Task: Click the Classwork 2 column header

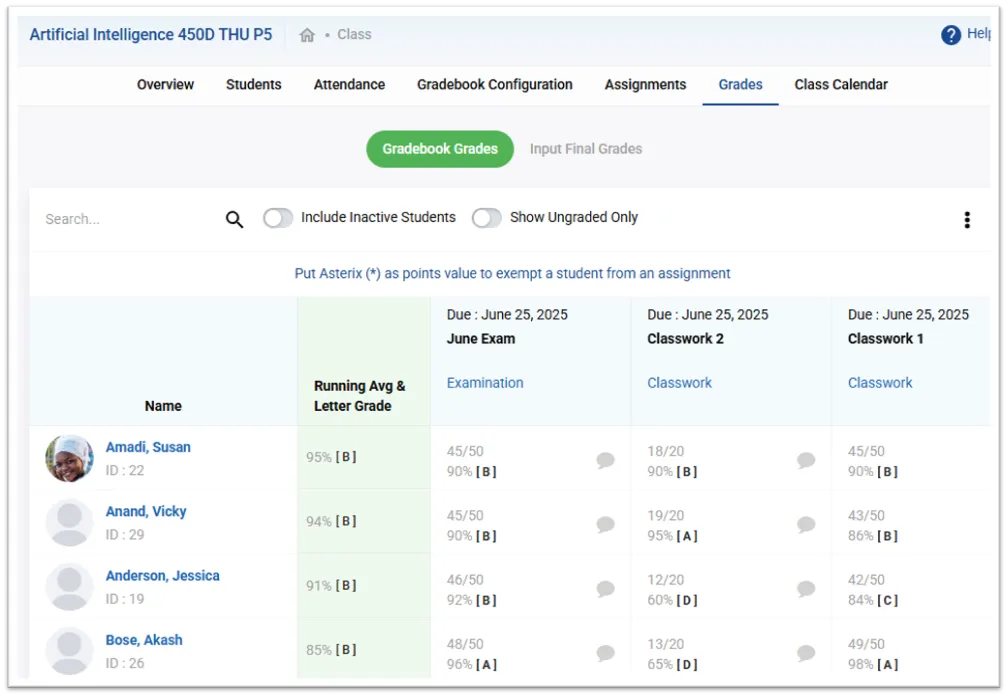Action: coord(685,339)
